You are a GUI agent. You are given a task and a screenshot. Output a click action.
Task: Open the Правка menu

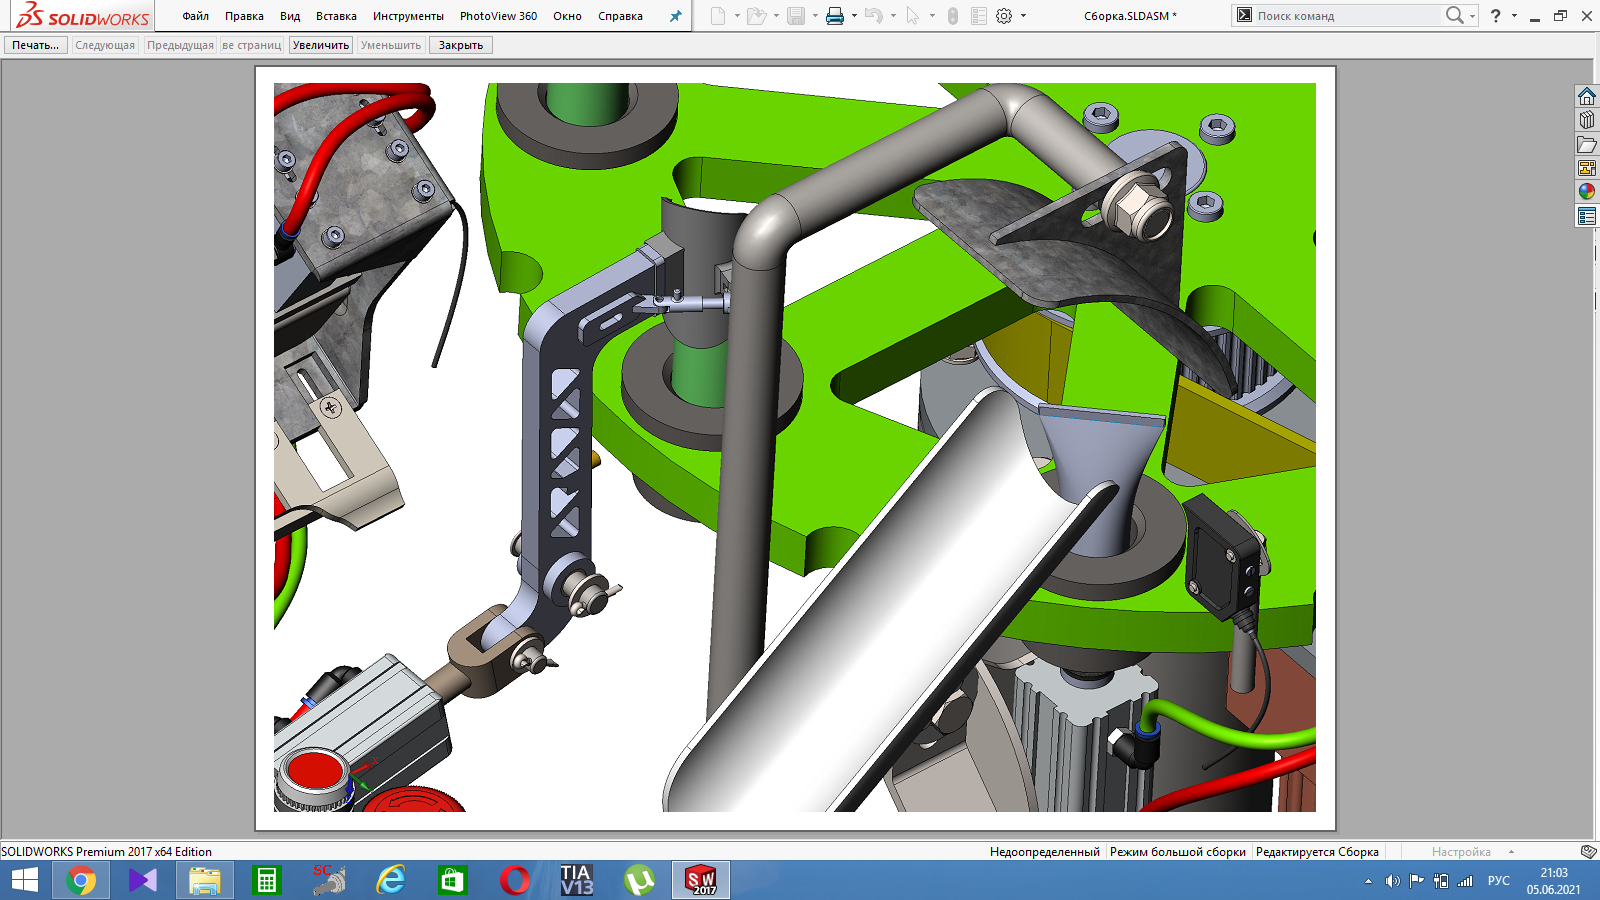[x=244, y=16]
